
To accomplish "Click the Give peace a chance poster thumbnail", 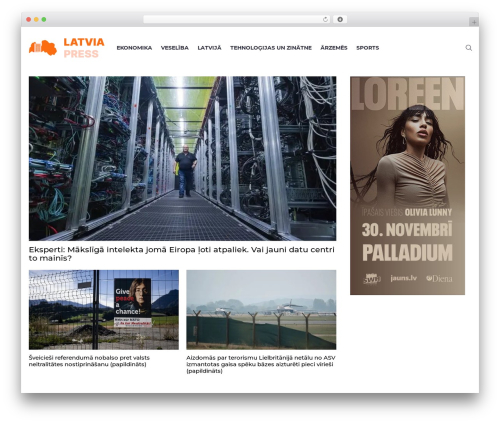I will (x=104, y=310).
